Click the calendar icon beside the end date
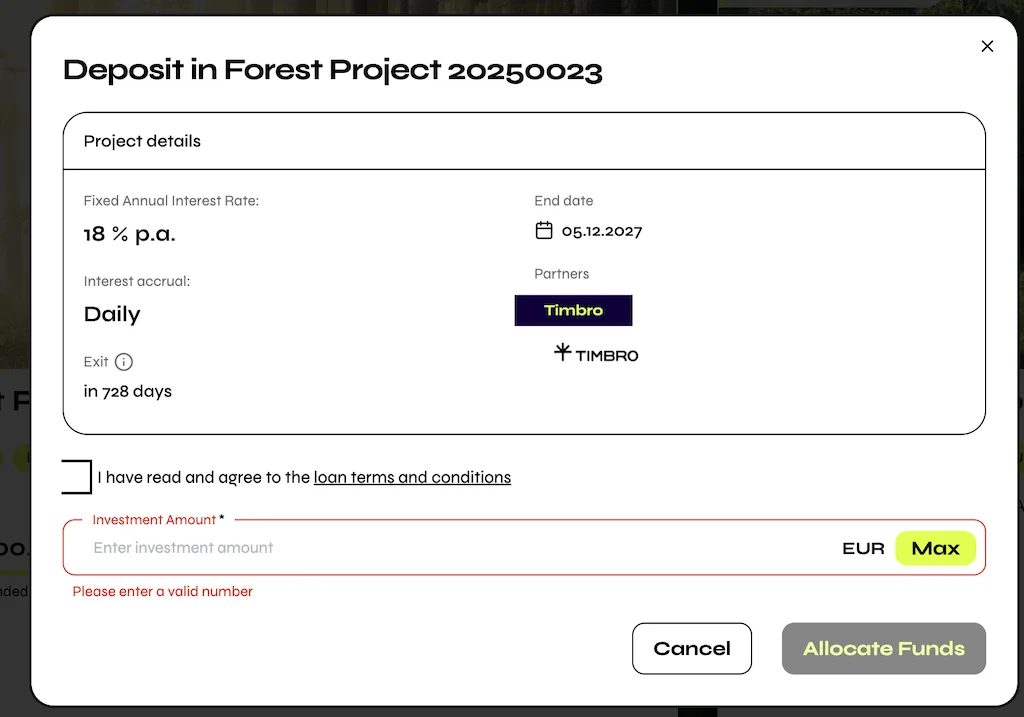This screenshot has height=717, width=1024. [x=543, y=229]
